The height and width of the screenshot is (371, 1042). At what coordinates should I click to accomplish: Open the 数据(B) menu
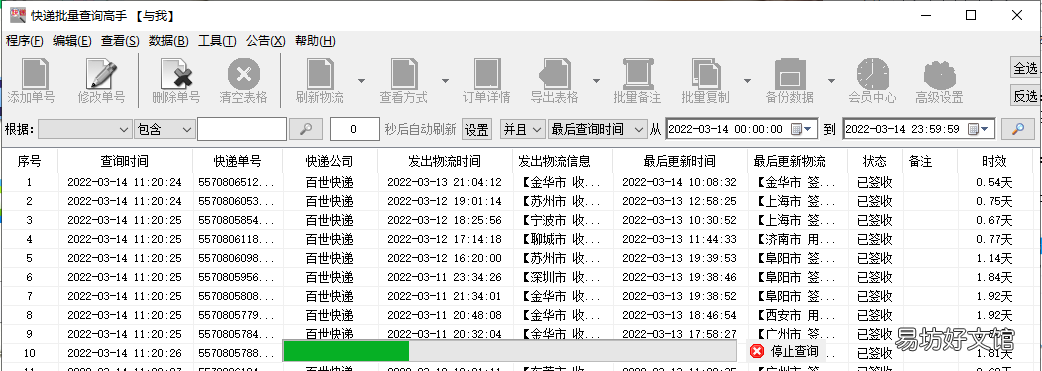pyautogui.click(x=169, y=41)
